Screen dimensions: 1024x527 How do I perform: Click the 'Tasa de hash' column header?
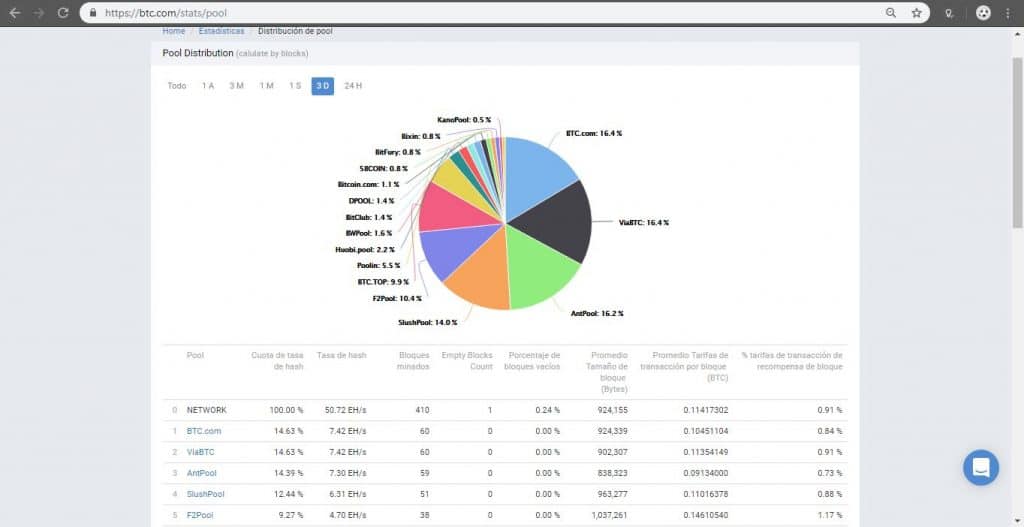tap(342, 355)
